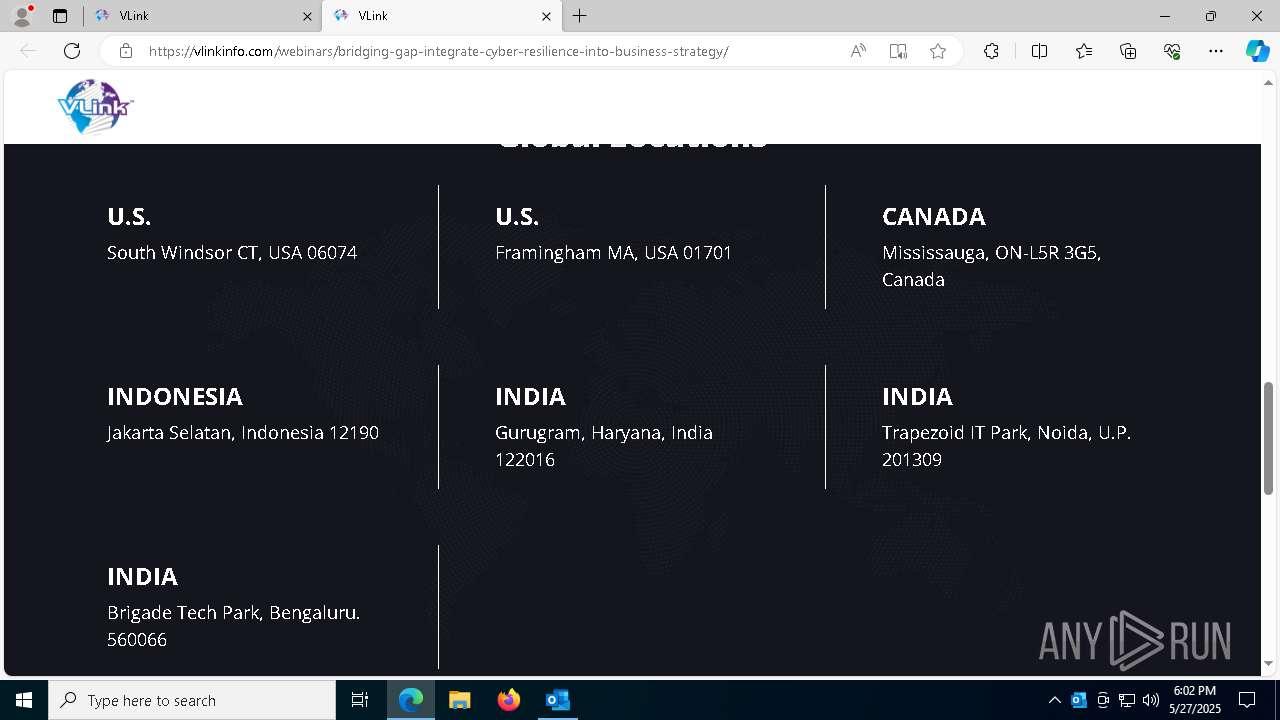Image resolution: width=1280 pixels, height=720 pixels.
Task: Open Collections panel
Action: click(x=1128, y=51)
